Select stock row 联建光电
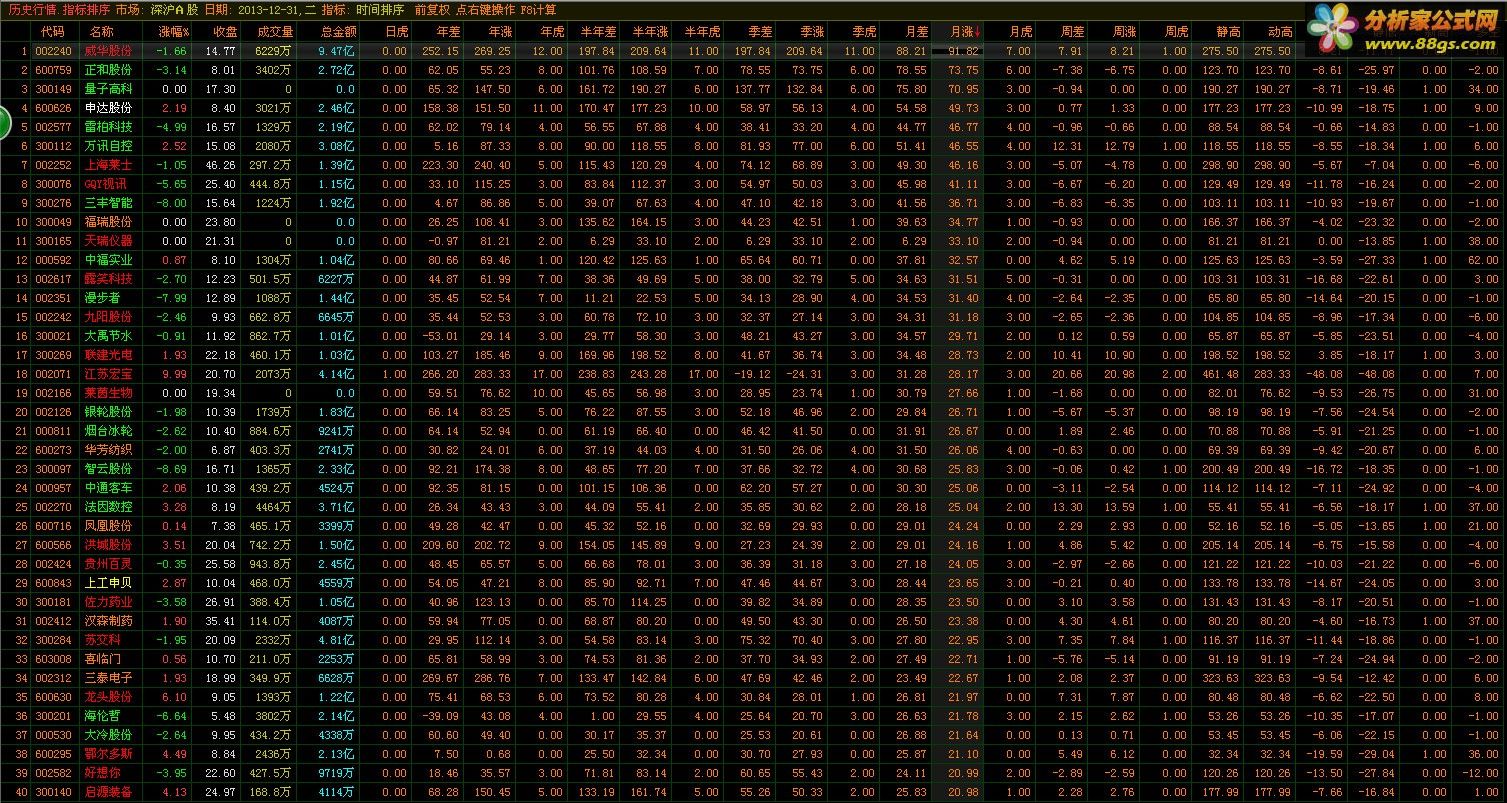1507x803 pixels. coord(753,355)
